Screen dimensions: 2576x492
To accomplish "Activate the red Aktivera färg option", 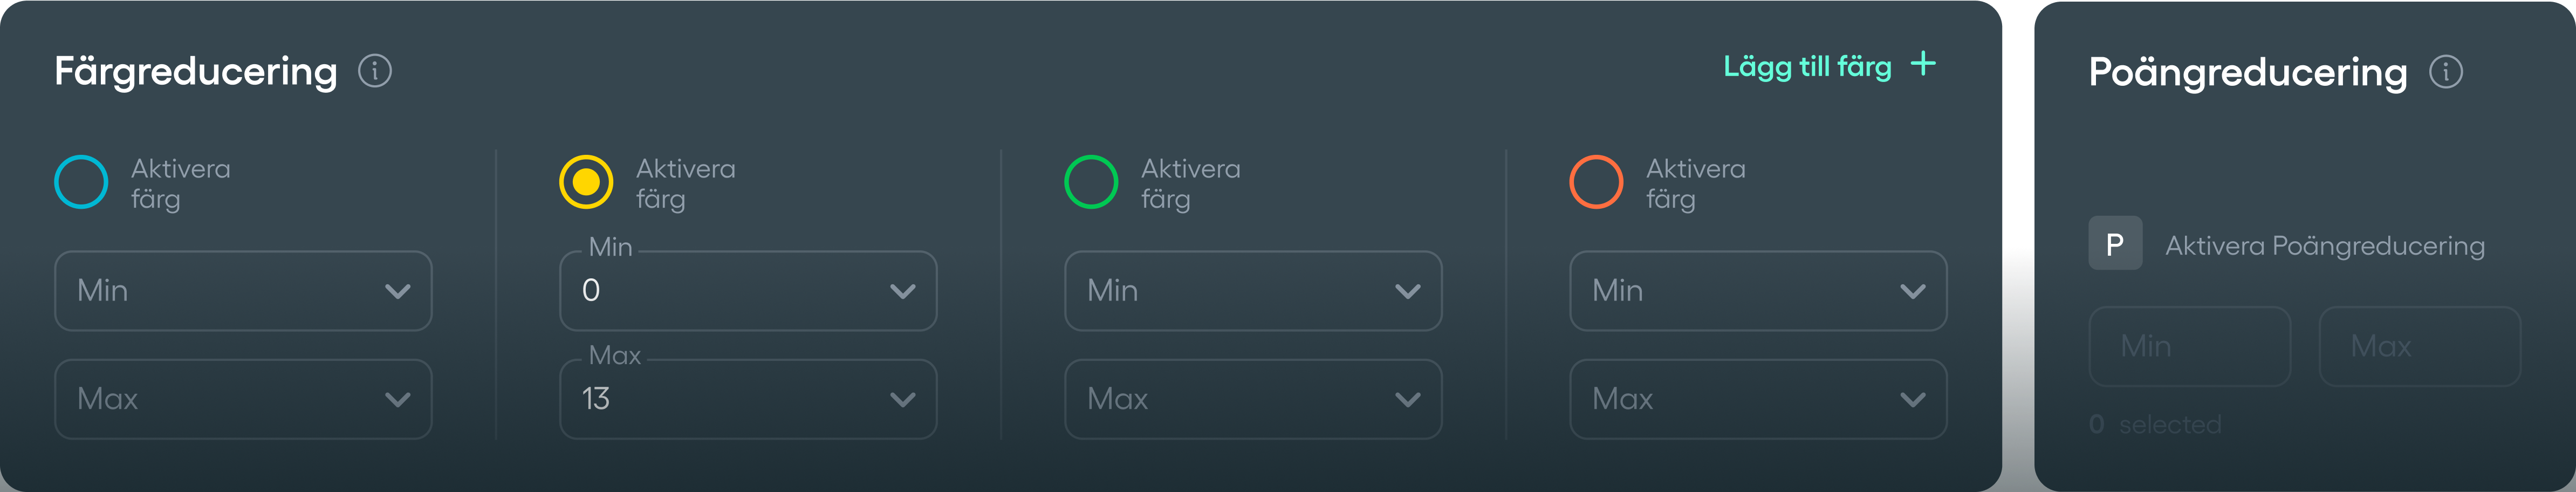I will (1596, 181).
